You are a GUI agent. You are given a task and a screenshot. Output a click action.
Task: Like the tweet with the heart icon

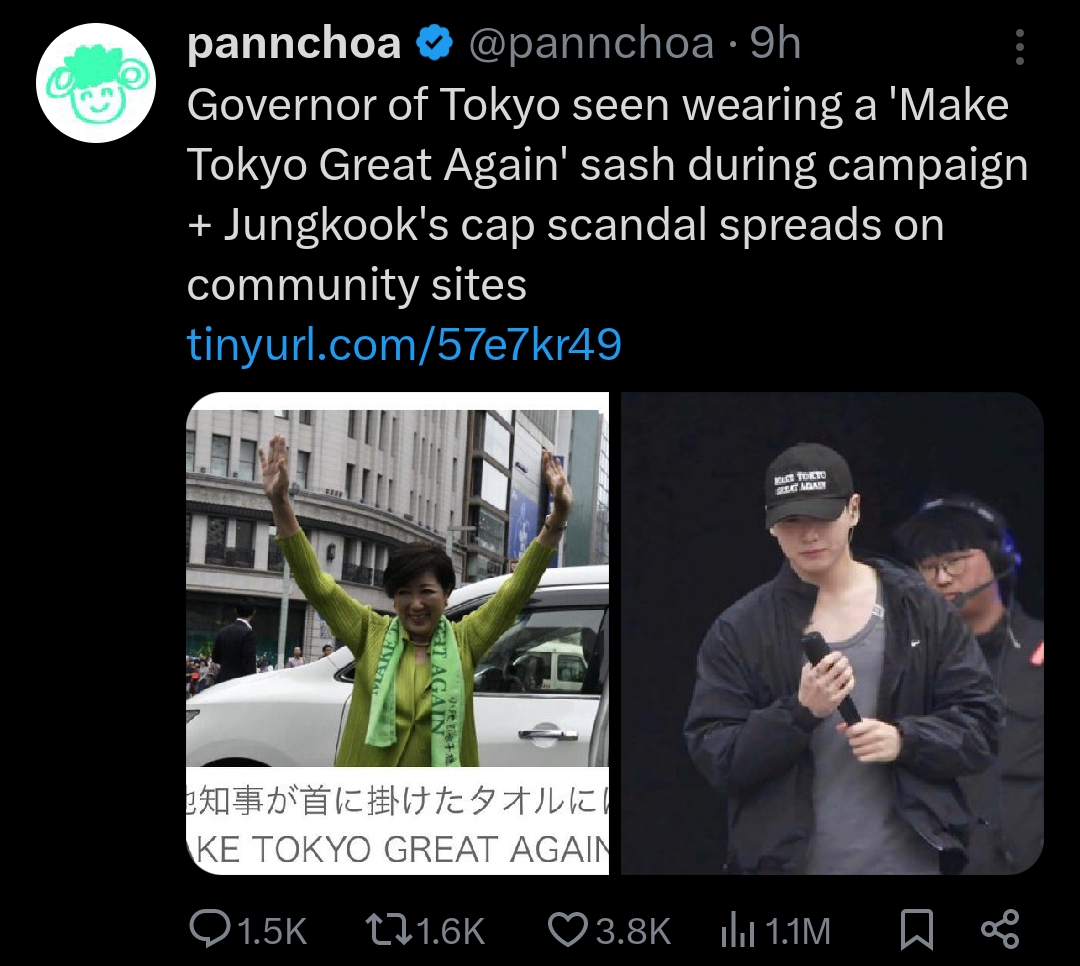click(568, 929)
